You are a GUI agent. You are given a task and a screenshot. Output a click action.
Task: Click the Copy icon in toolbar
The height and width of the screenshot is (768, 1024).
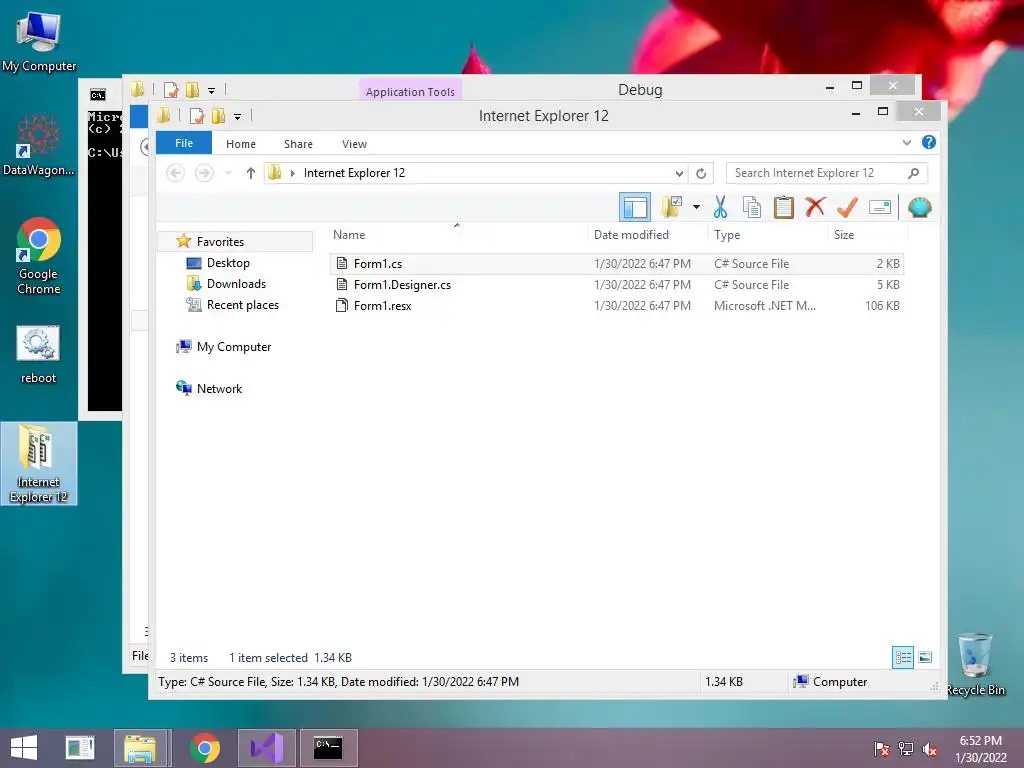(752, 208)
